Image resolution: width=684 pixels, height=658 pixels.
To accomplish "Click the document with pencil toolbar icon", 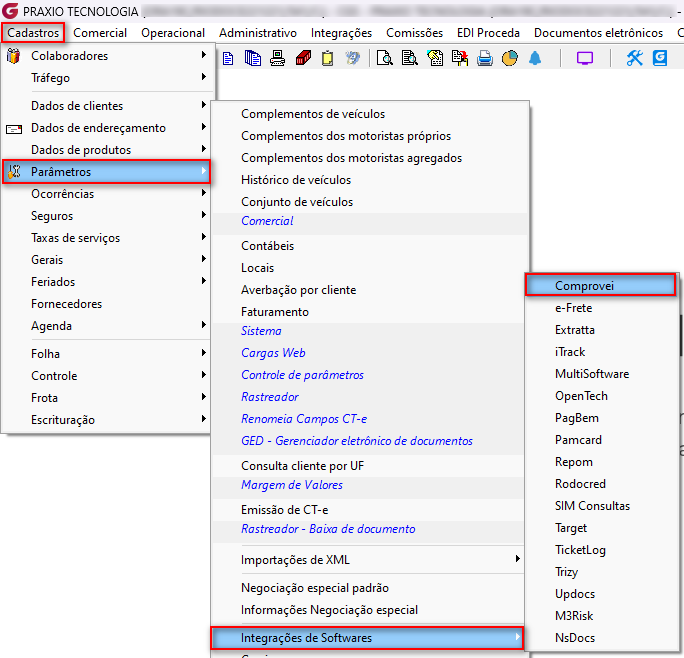I will pyautogui.click(x=434, y=58).
